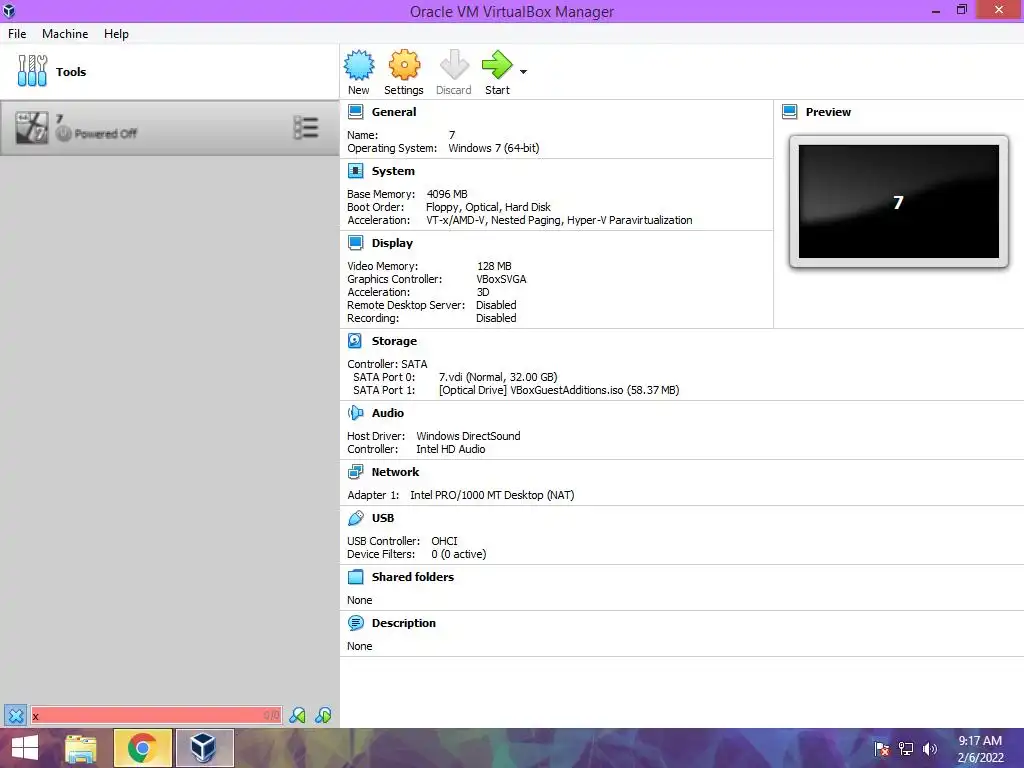
Task: Click the Graphics Controller value VBoxSVGA
Action: click(502, 279)
